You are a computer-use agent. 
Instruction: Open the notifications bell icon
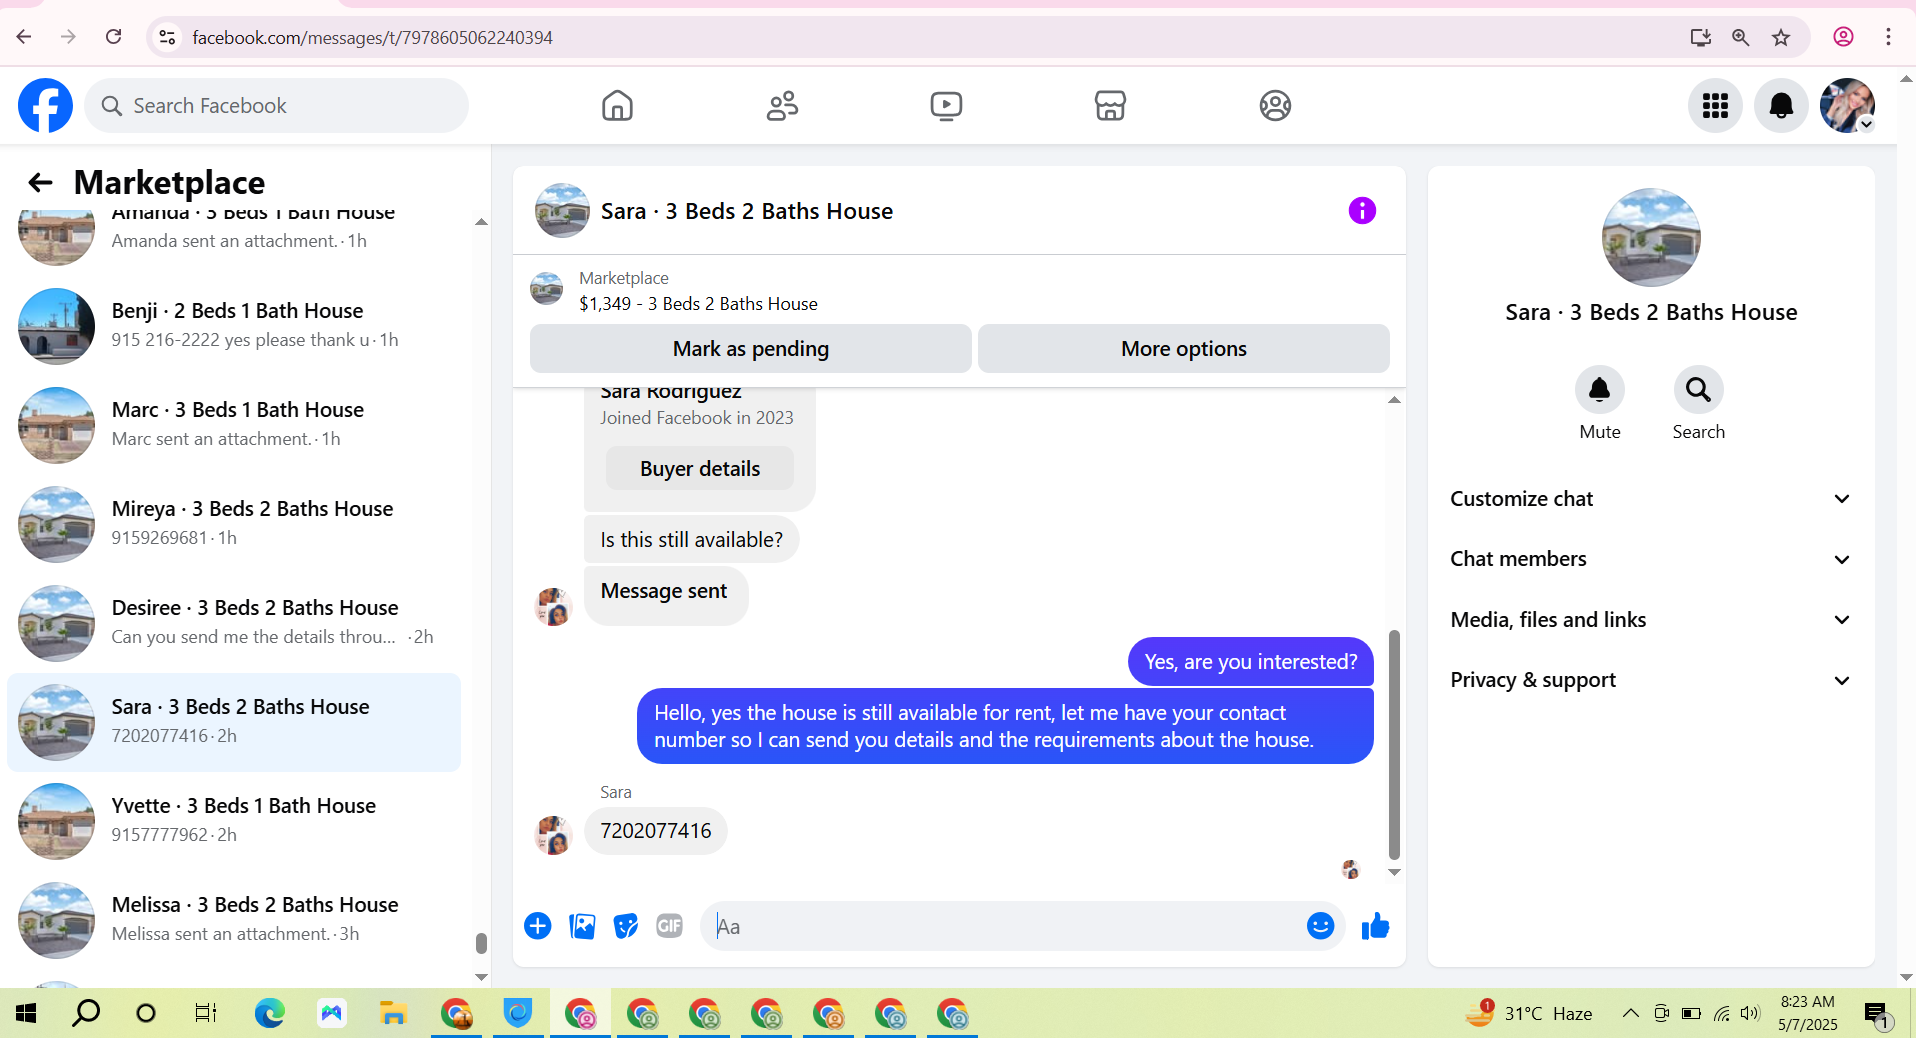1781,105
